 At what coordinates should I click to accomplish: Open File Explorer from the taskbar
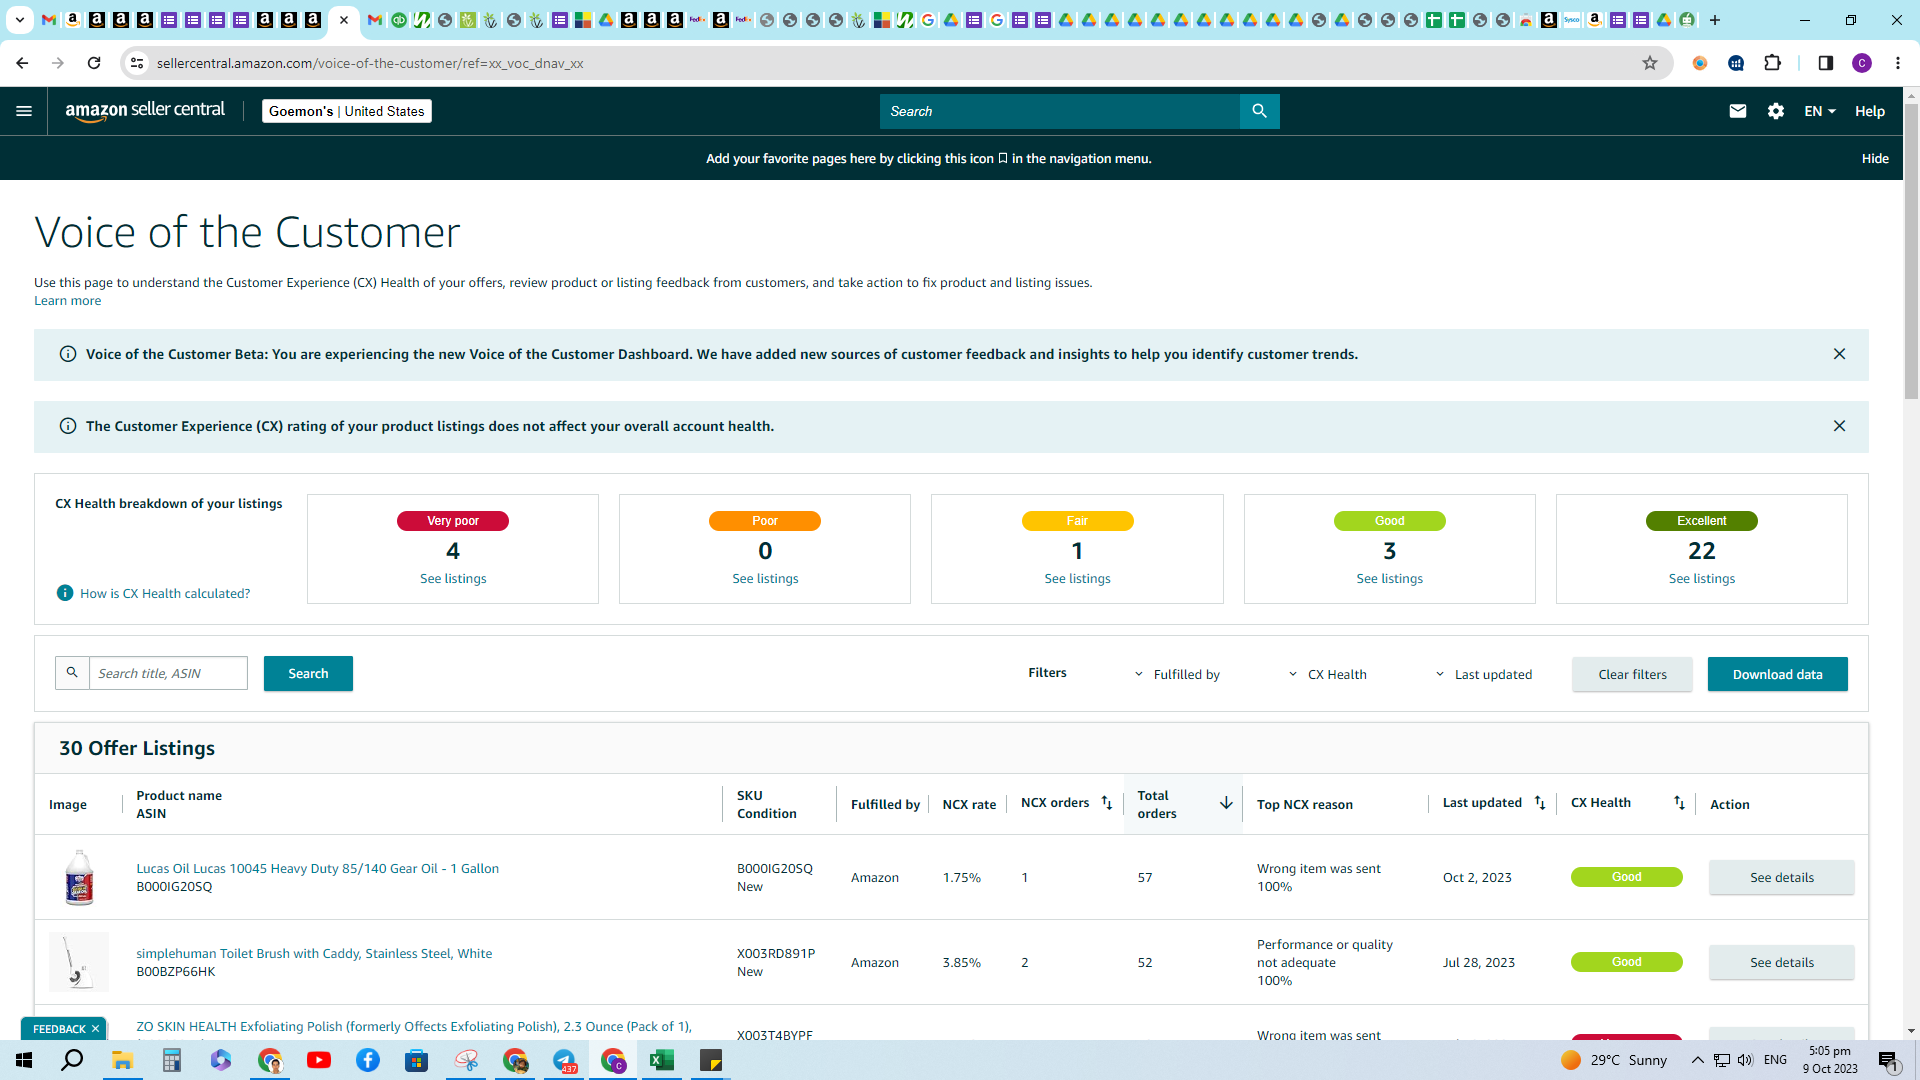coord(122,1060)
